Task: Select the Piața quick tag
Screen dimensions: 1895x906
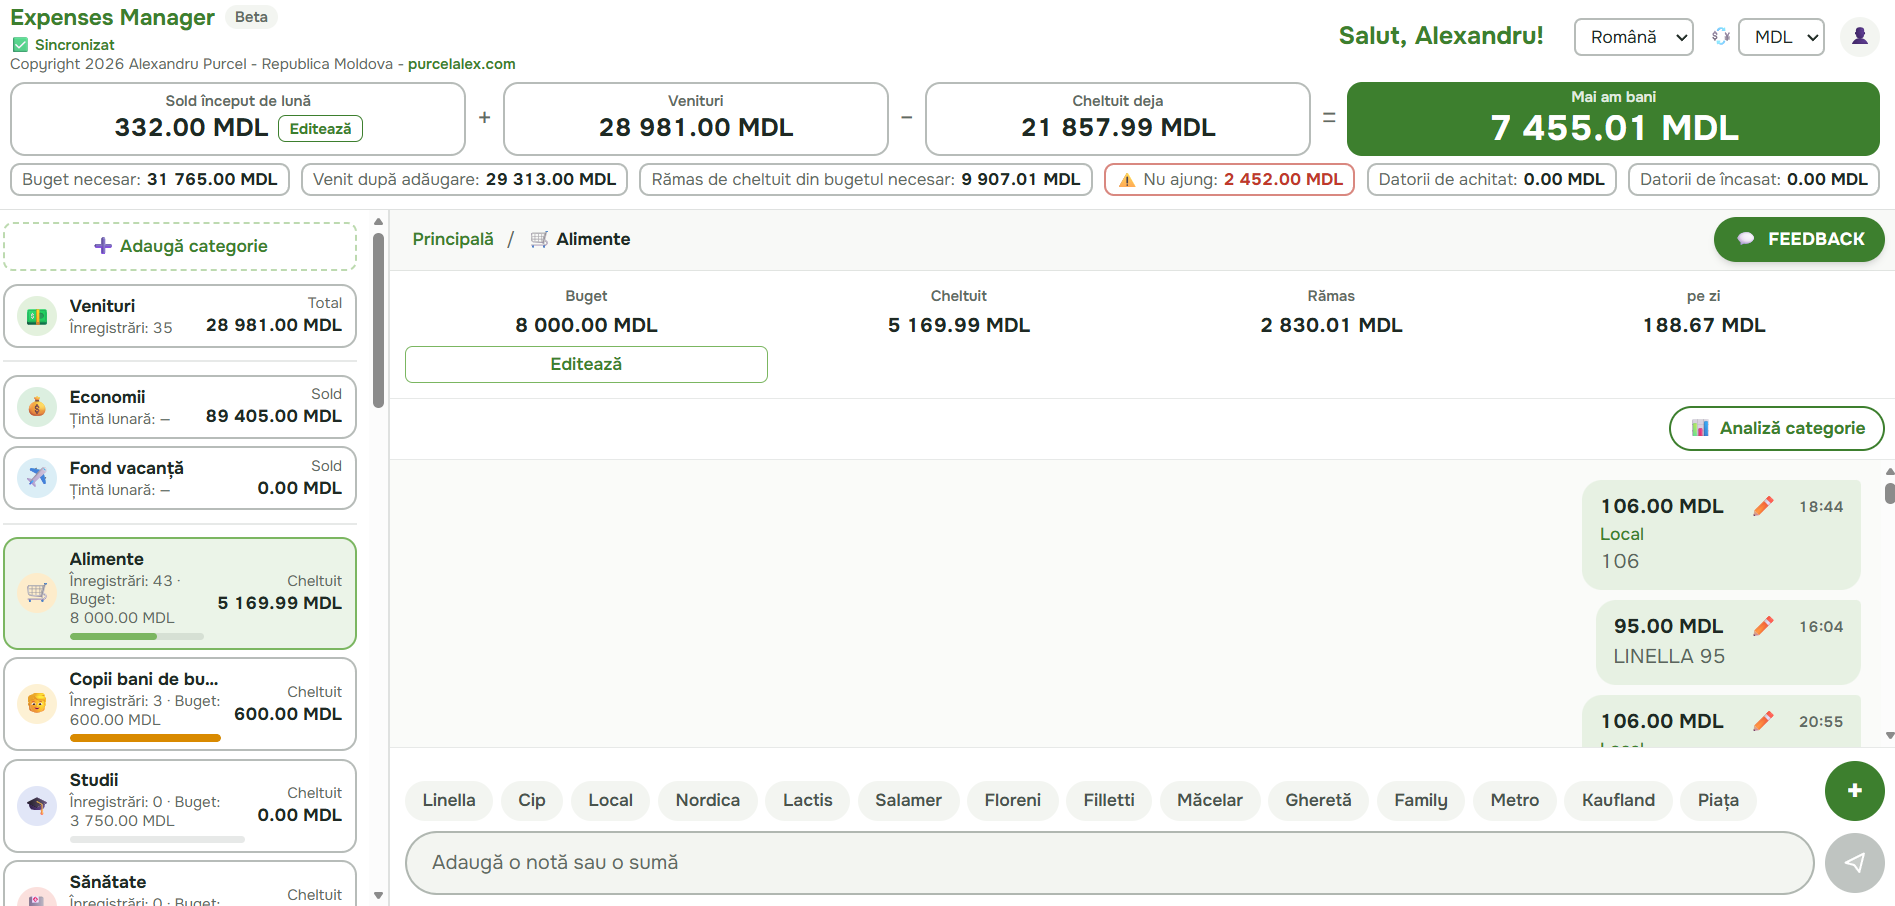Action: tap(1717, 800)
